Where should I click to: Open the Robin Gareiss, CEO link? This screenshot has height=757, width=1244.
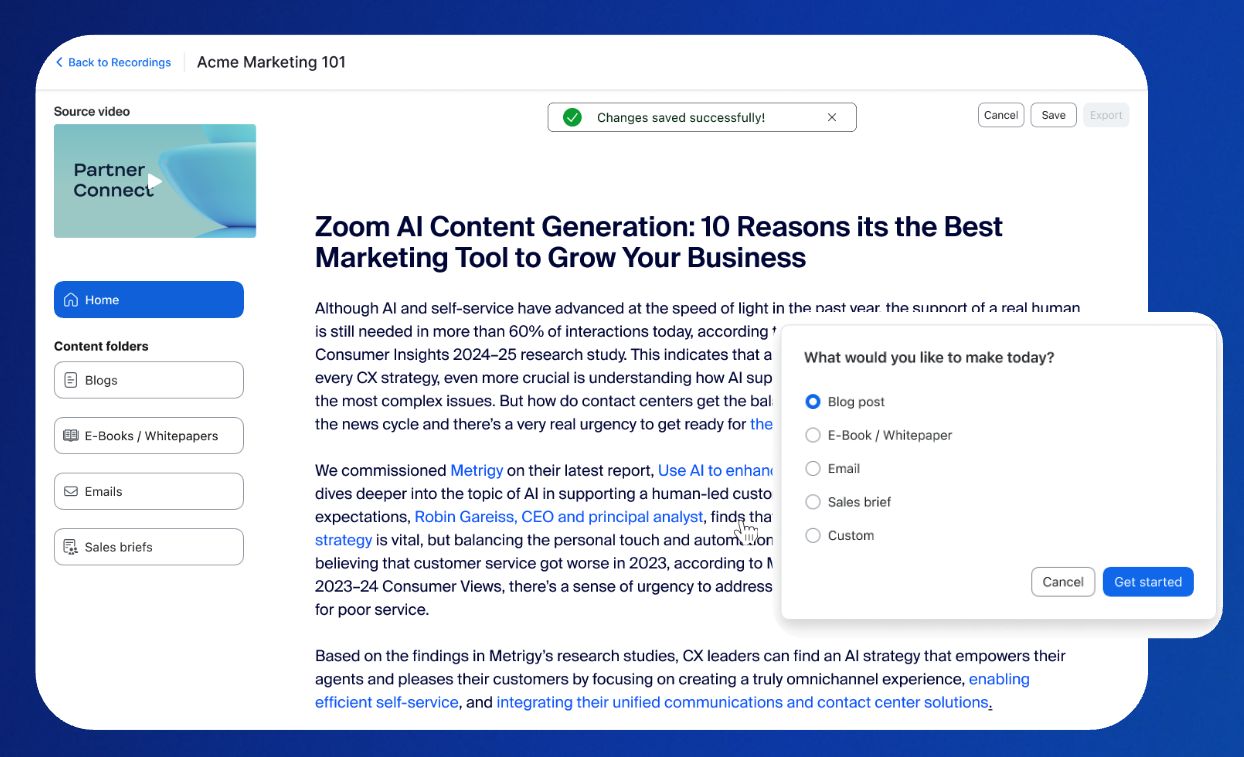559,517
